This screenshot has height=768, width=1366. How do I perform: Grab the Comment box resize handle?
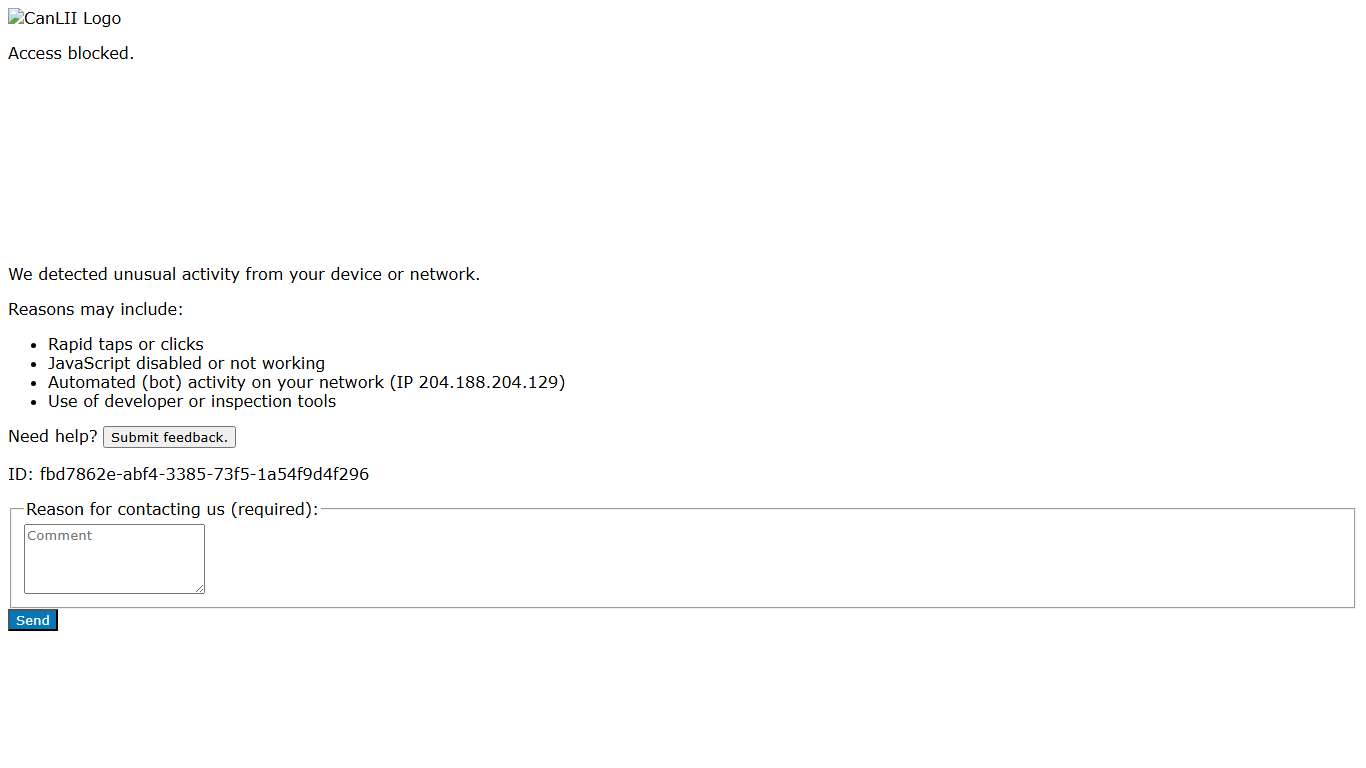(x=199, y=588)
